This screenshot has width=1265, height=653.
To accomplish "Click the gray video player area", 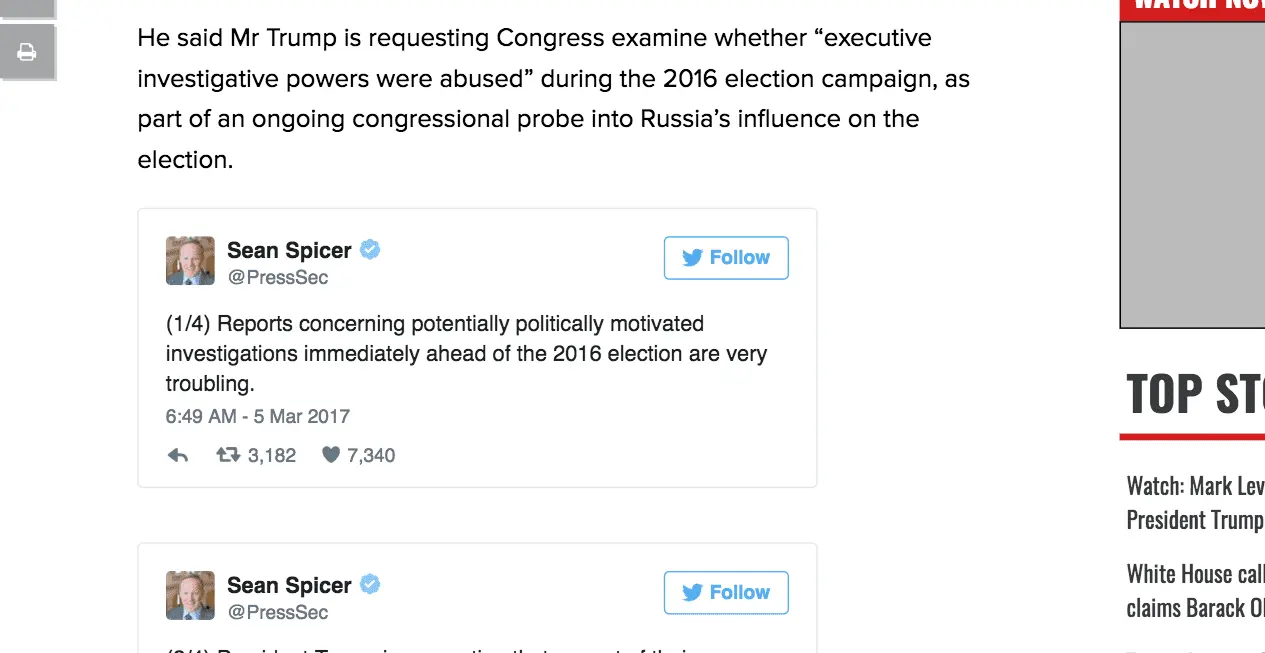I will pyautogui.click(x=1192, y=175).
